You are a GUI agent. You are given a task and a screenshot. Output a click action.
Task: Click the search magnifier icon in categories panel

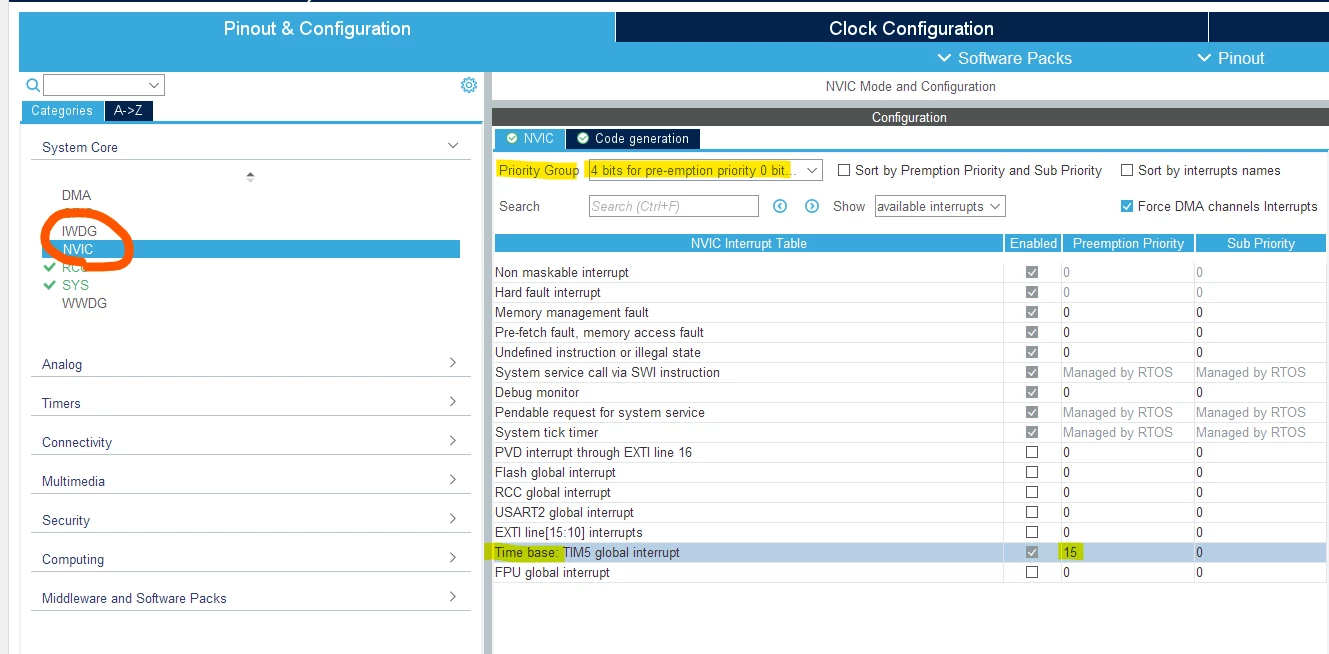coord(33,86)
